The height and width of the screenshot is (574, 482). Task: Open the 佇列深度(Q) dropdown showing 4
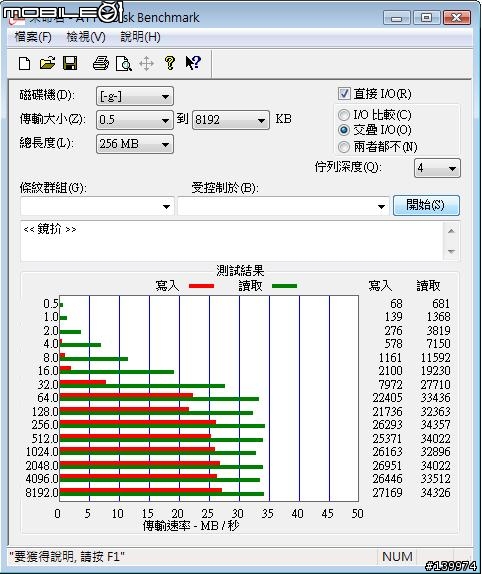click(437, 168)
